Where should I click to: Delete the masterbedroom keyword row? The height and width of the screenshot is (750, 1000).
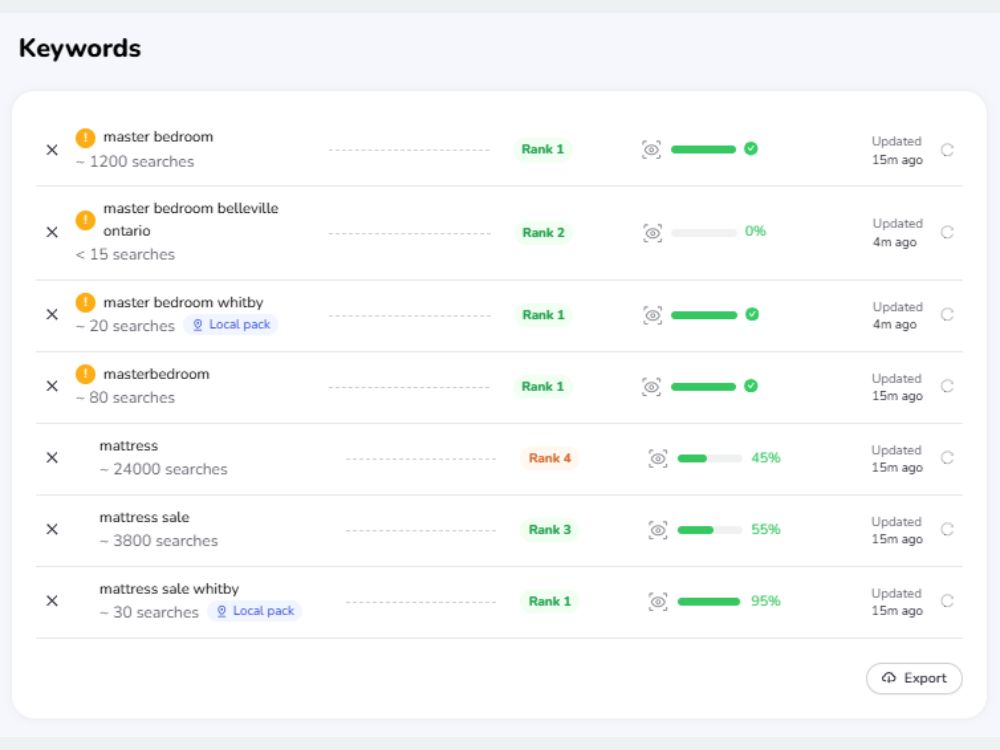point(52,386)
